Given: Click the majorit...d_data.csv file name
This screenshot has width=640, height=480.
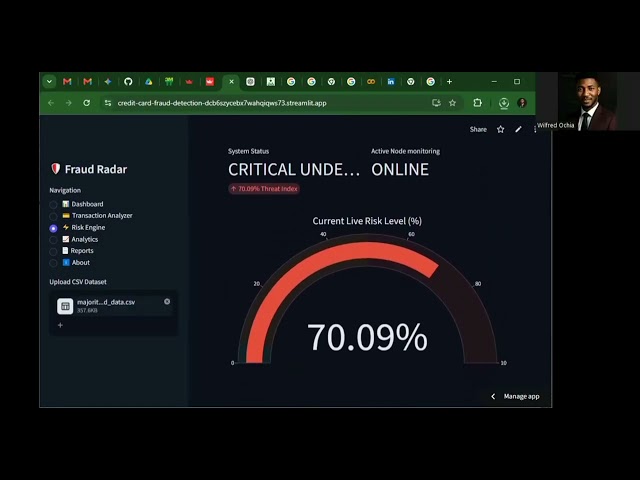Looking at the screenshot, I should click(x=106, y=302).
